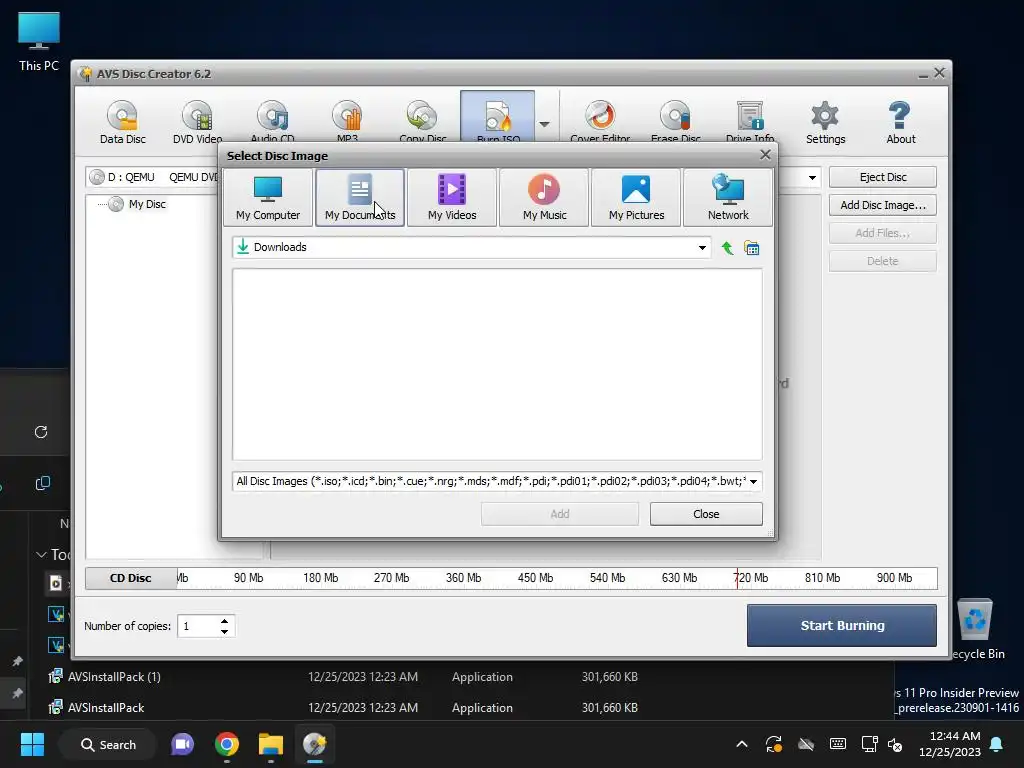The height and width of the screenshot is (768, 1024).
Task: Decrease number of copies by one
Action: click(225, 632)
